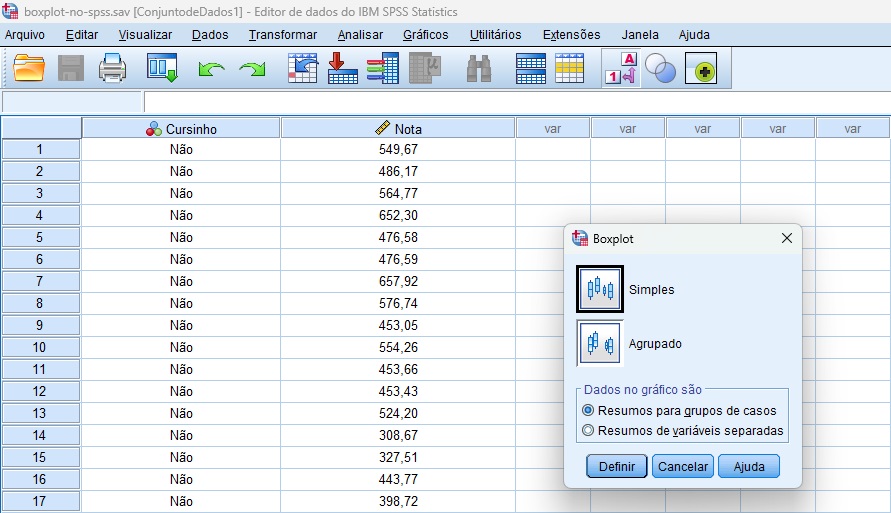Viewport: 891px width, 513px height.
Task: Select row header 4
Action: pyautogui.click(x=40, y=215)
